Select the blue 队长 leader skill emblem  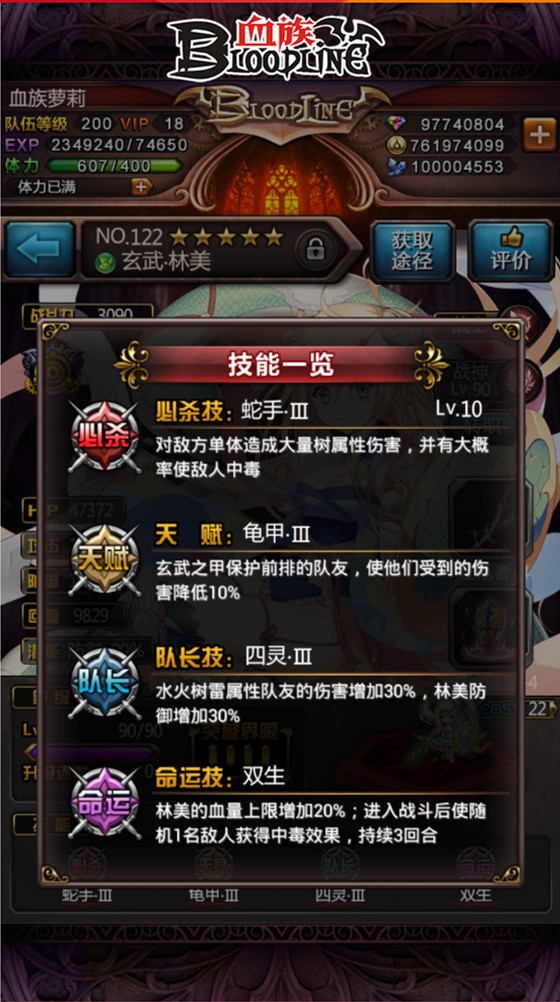point(105,682)
